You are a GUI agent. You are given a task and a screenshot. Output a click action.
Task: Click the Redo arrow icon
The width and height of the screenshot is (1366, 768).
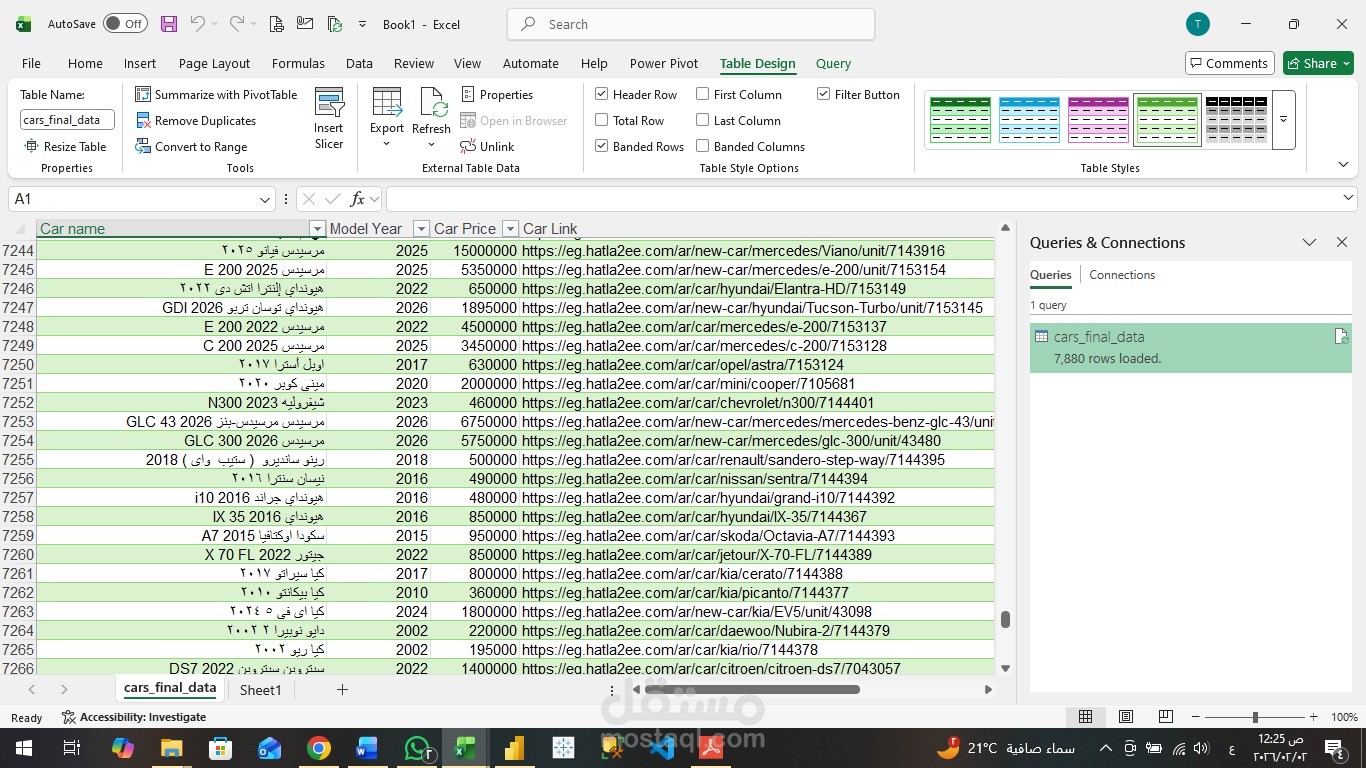click(237, 24)
